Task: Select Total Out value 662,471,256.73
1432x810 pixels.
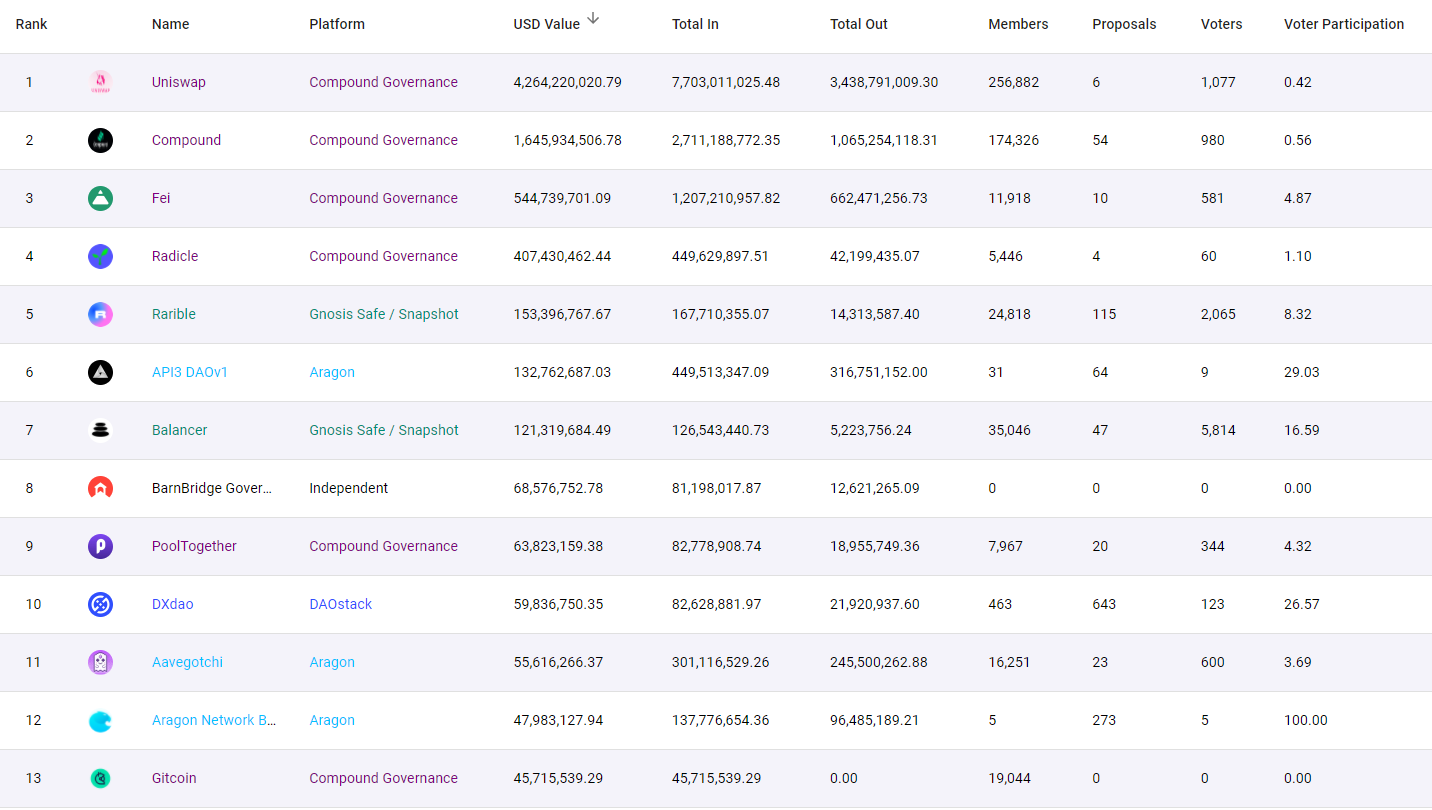Action: point(879,198)
